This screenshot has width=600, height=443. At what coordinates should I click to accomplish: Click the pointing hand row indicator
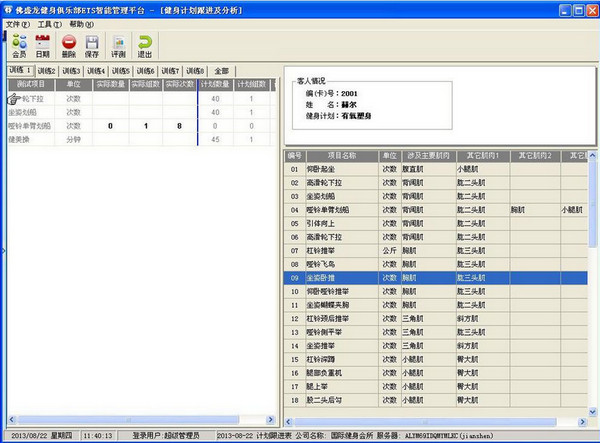(x=14, y=99)
